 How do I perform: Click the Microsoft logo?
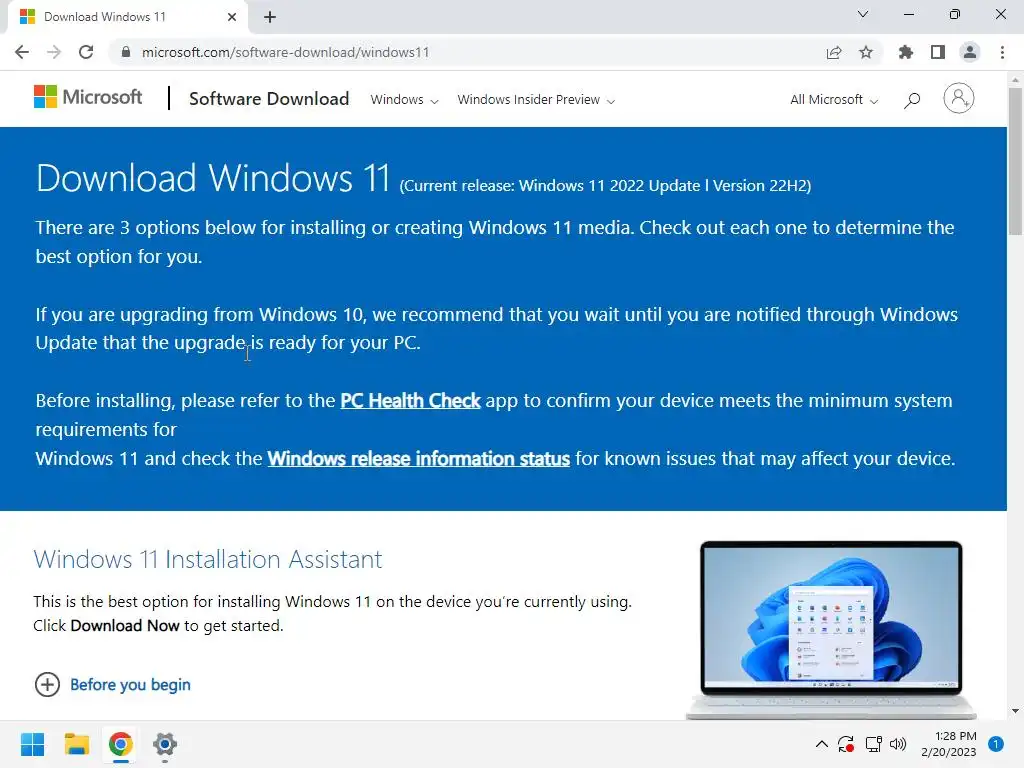(88, 97)
